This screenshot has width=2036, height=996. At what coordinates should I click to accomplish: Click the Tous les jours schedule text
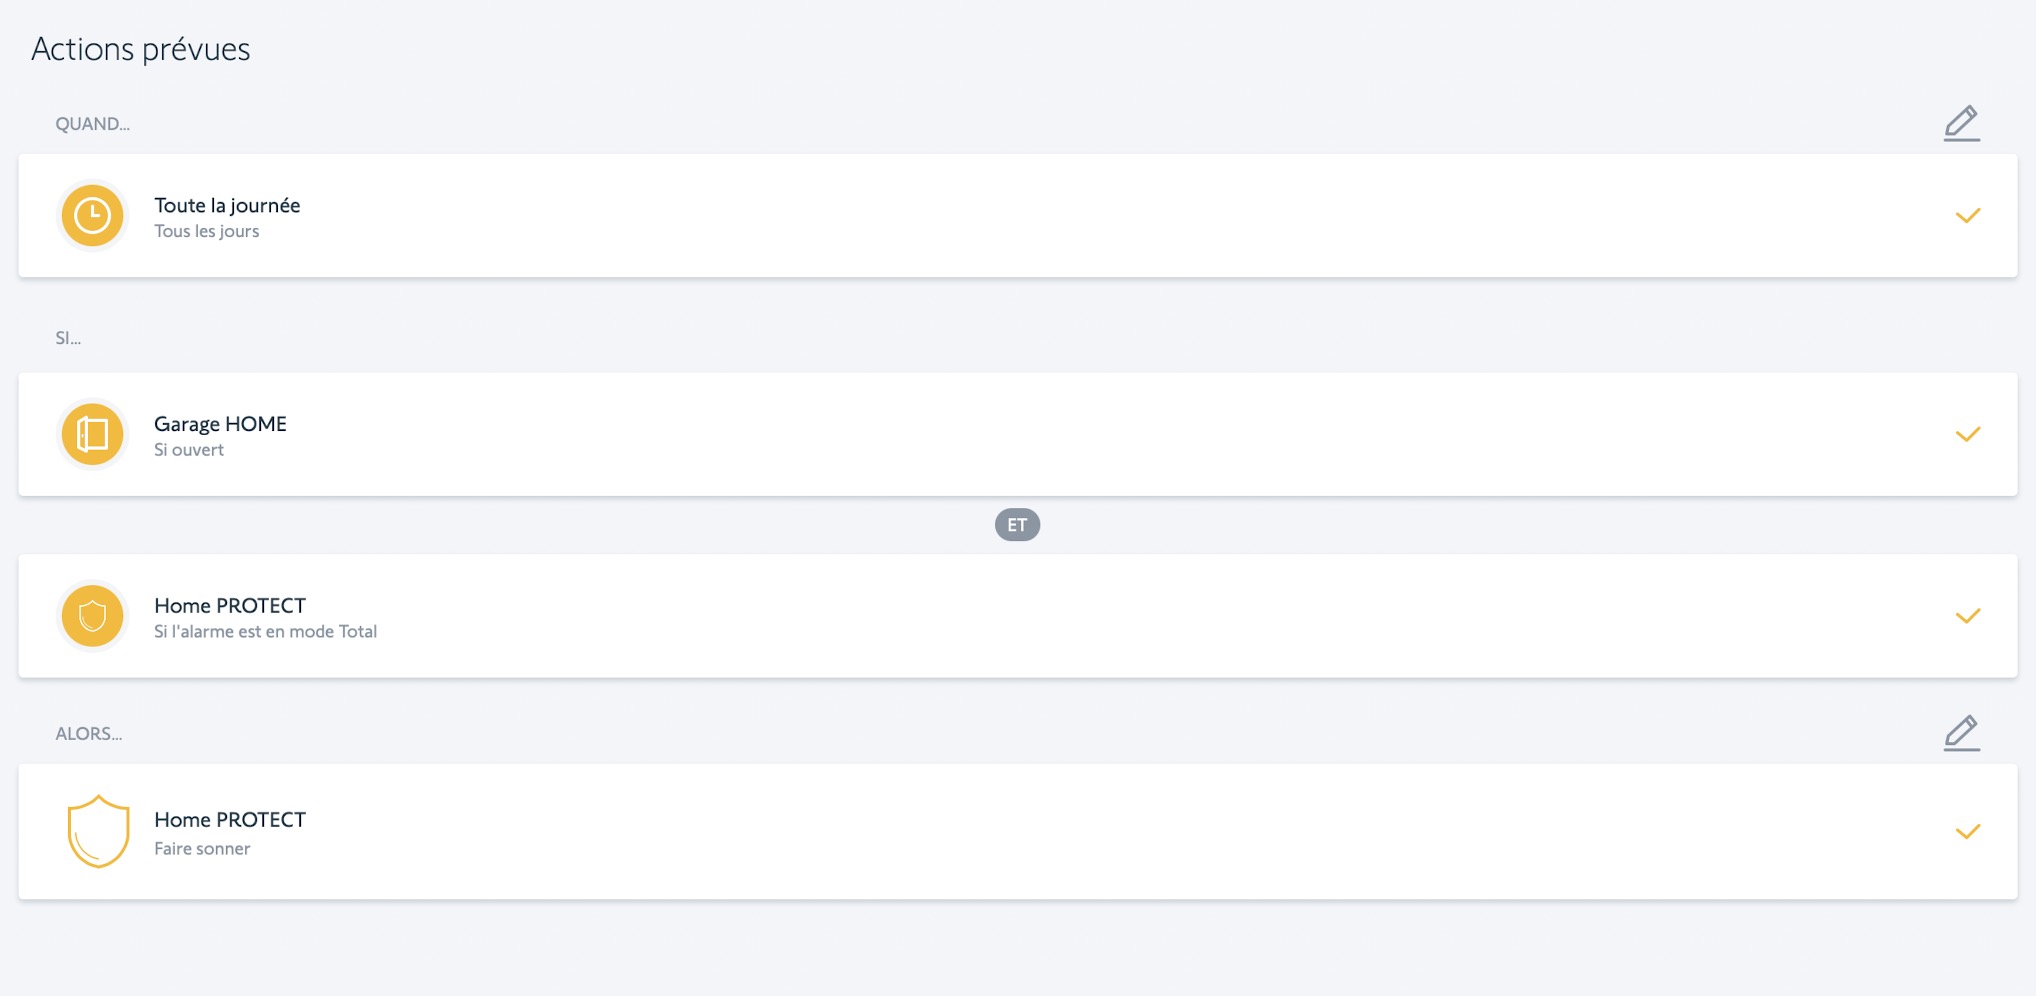pyautogui.click(x=206, y=231)
